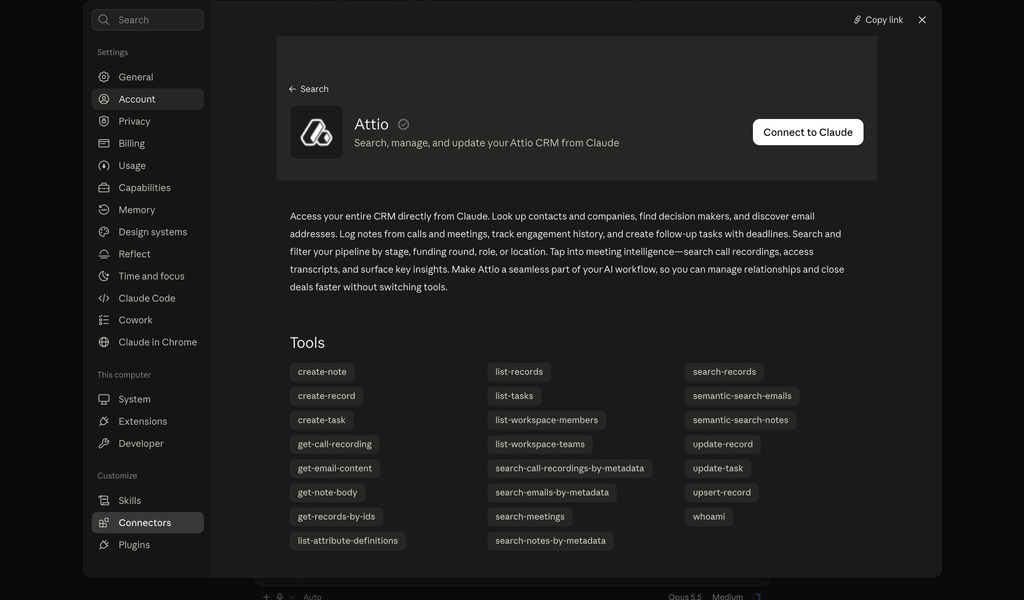The image size is (1024, 600).
Task: Click the create-note tool chip
Action: tap(322, 372)
